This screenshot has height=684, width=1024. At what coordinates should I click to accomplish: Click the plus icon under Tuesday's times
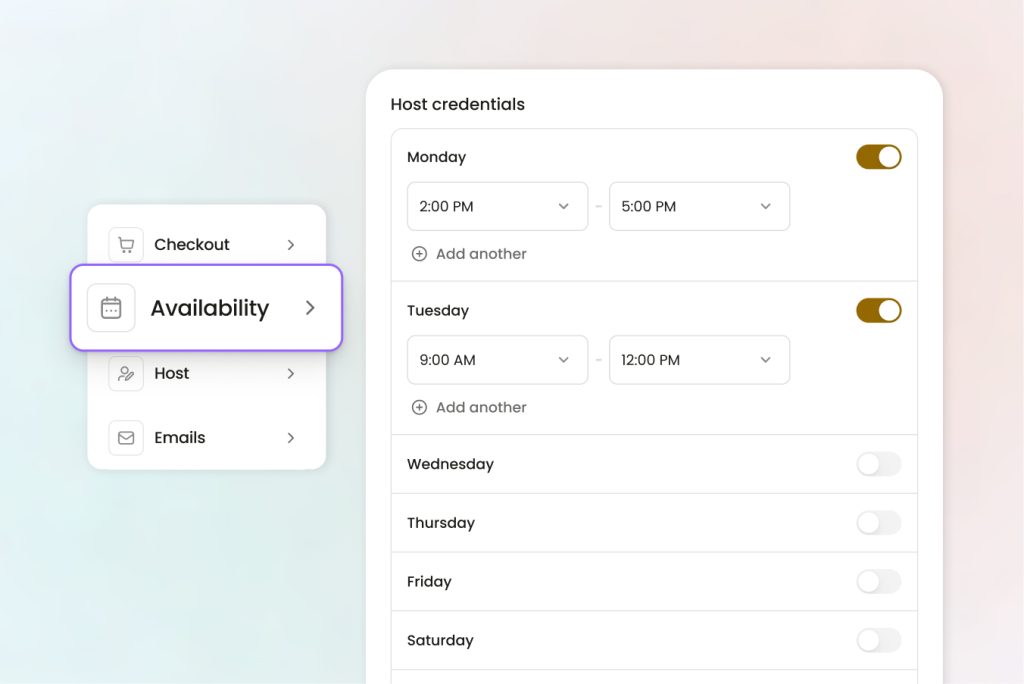[x=419, y=407]
